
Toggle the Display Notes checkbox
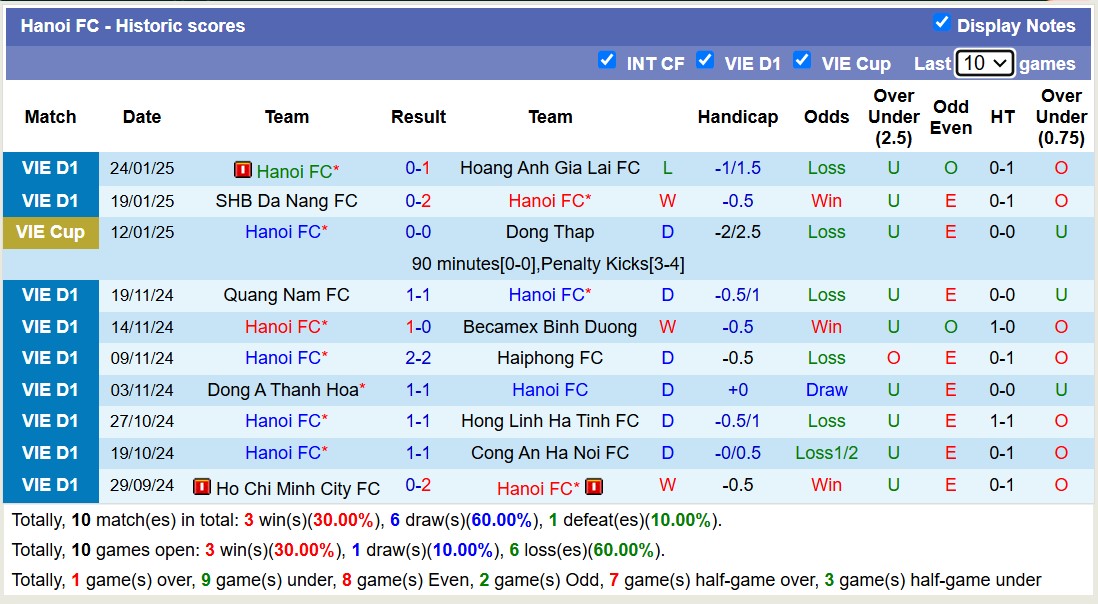click(x=941, y=25)
